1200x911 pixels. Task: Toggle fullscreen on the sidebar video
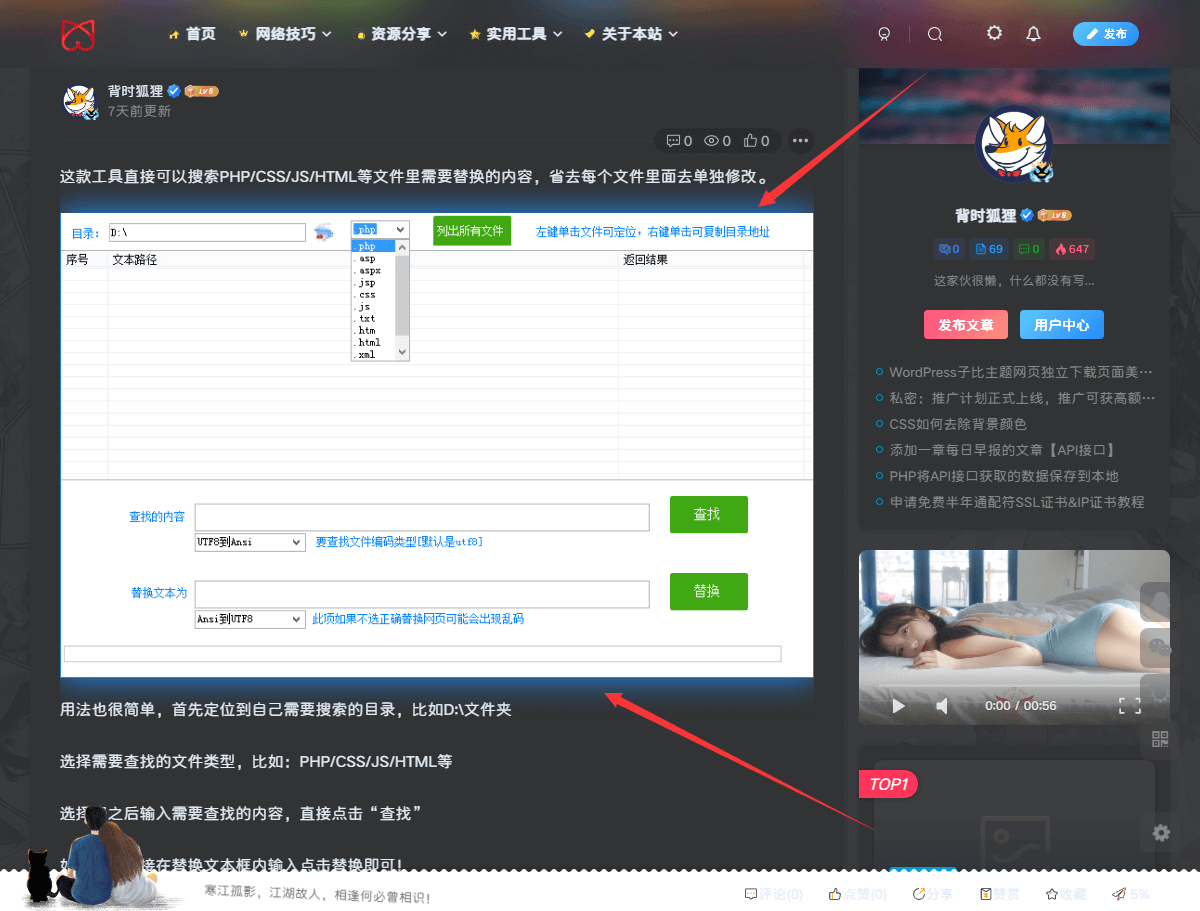pyautogui.click(x=1129, y=706)
